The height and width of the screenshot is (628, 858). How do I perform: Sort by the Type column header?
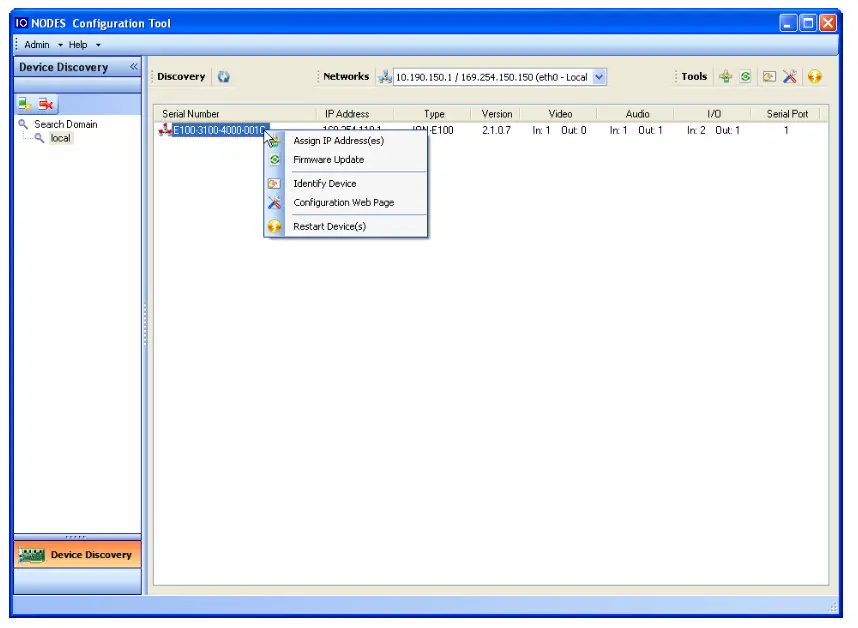[x=432, y=114]
